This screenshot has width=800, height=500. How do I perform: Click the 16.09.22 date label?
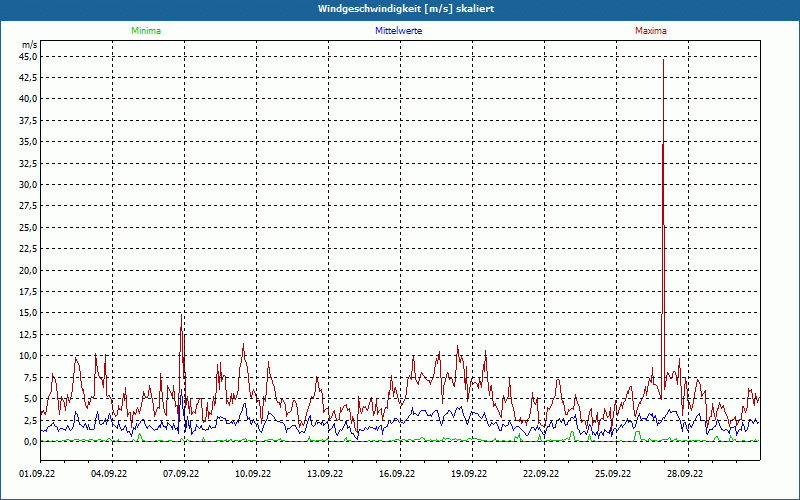pyautogui.click(x=397, y=474)
